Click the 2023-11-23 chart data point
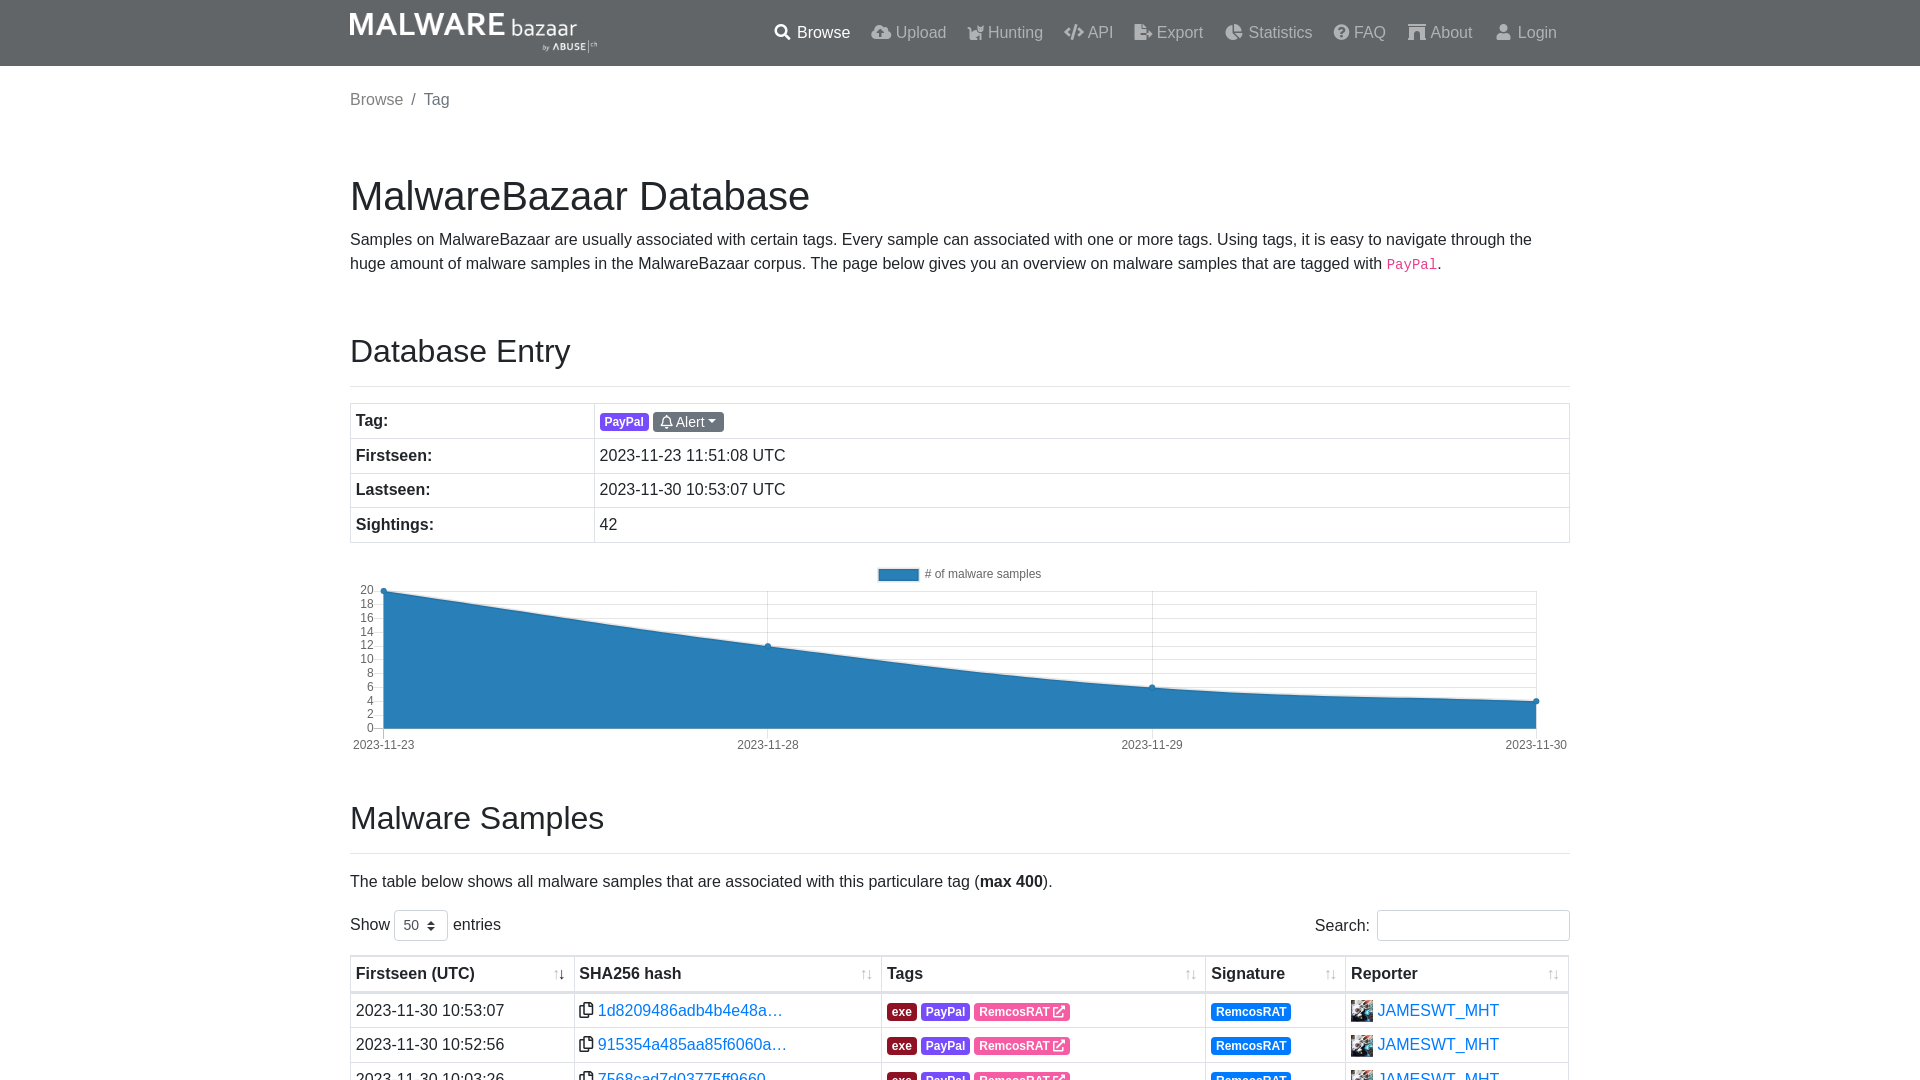The width and height of the screenshot is (1920, 1080). 384,591
